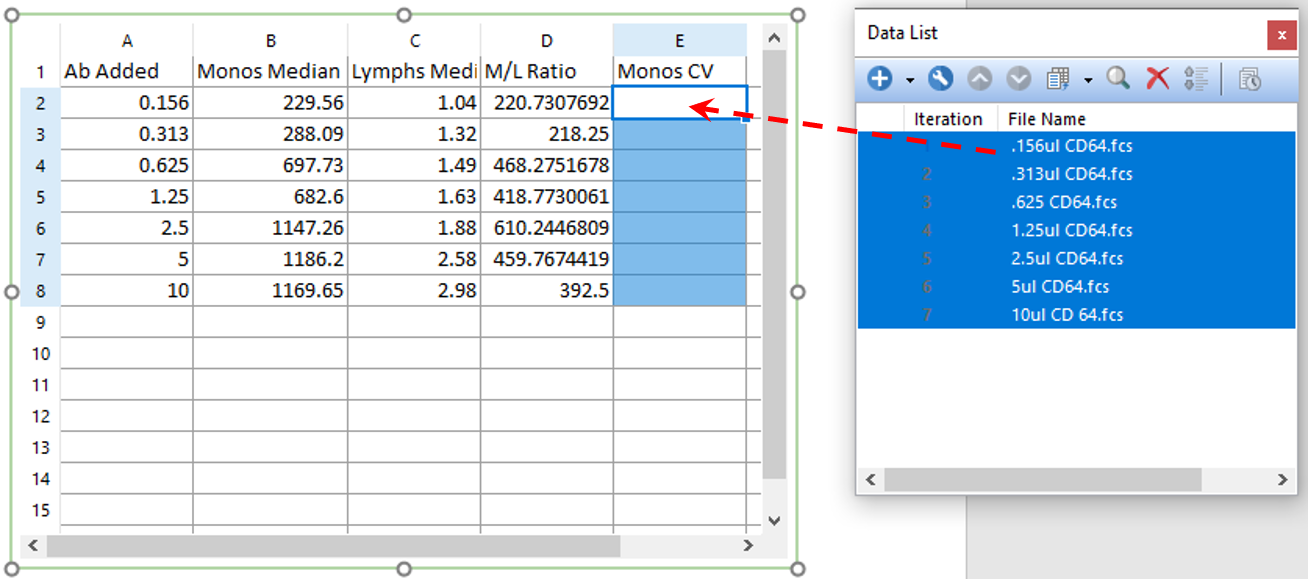Click cell with value 1169.65
This screenshot has height=579, width=1308.
(271, 290)
